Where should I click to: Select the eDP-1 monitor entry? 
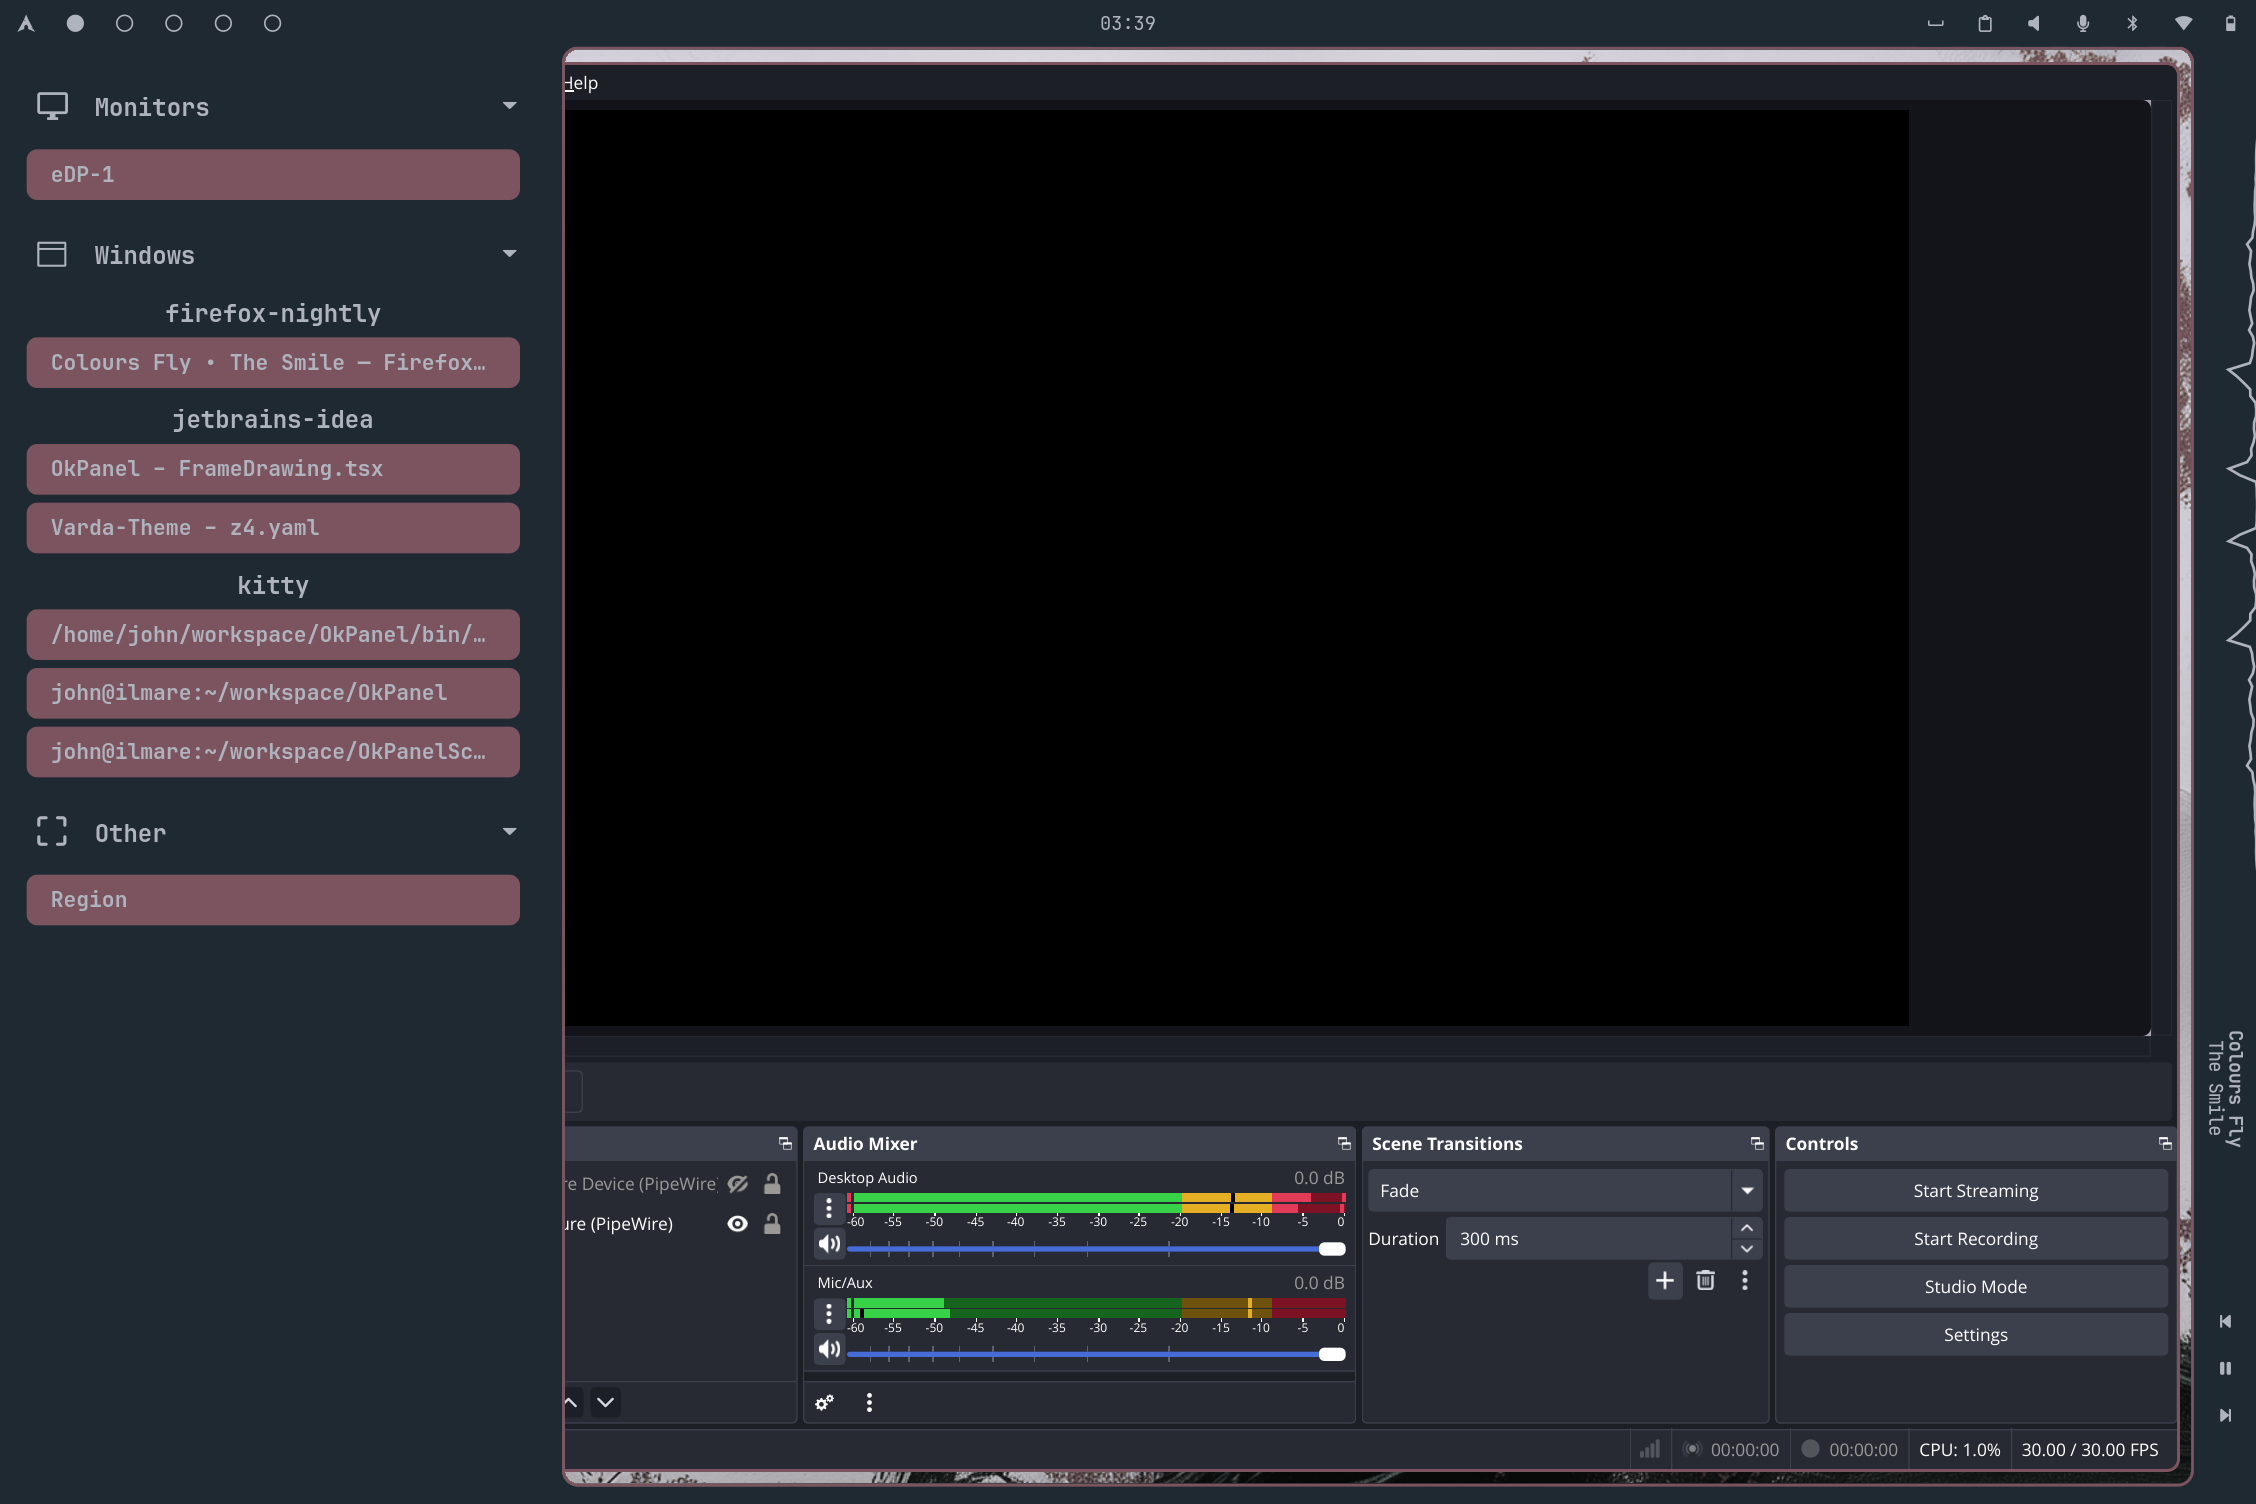[273, 175]
